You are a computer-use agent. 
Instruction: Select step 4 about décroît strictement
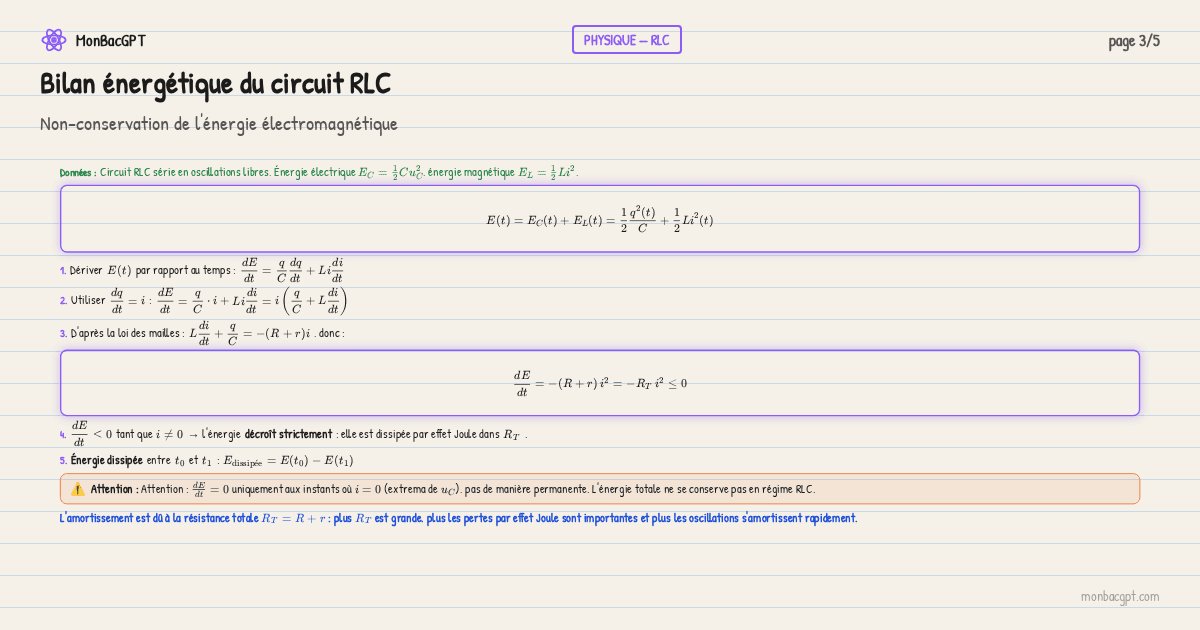[x=293, y=434]
